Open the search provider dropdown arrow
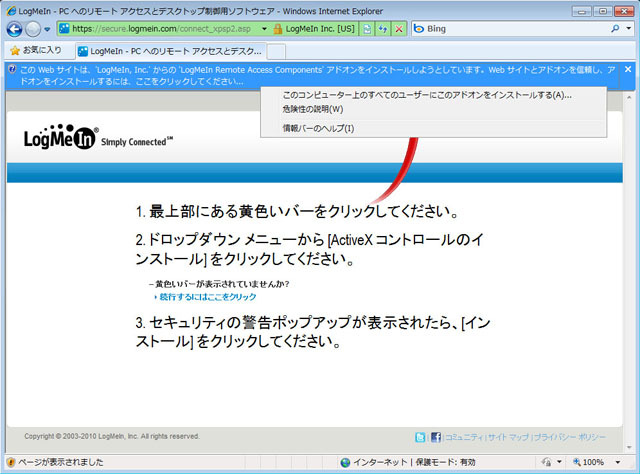640x474 pixels. 629,29
